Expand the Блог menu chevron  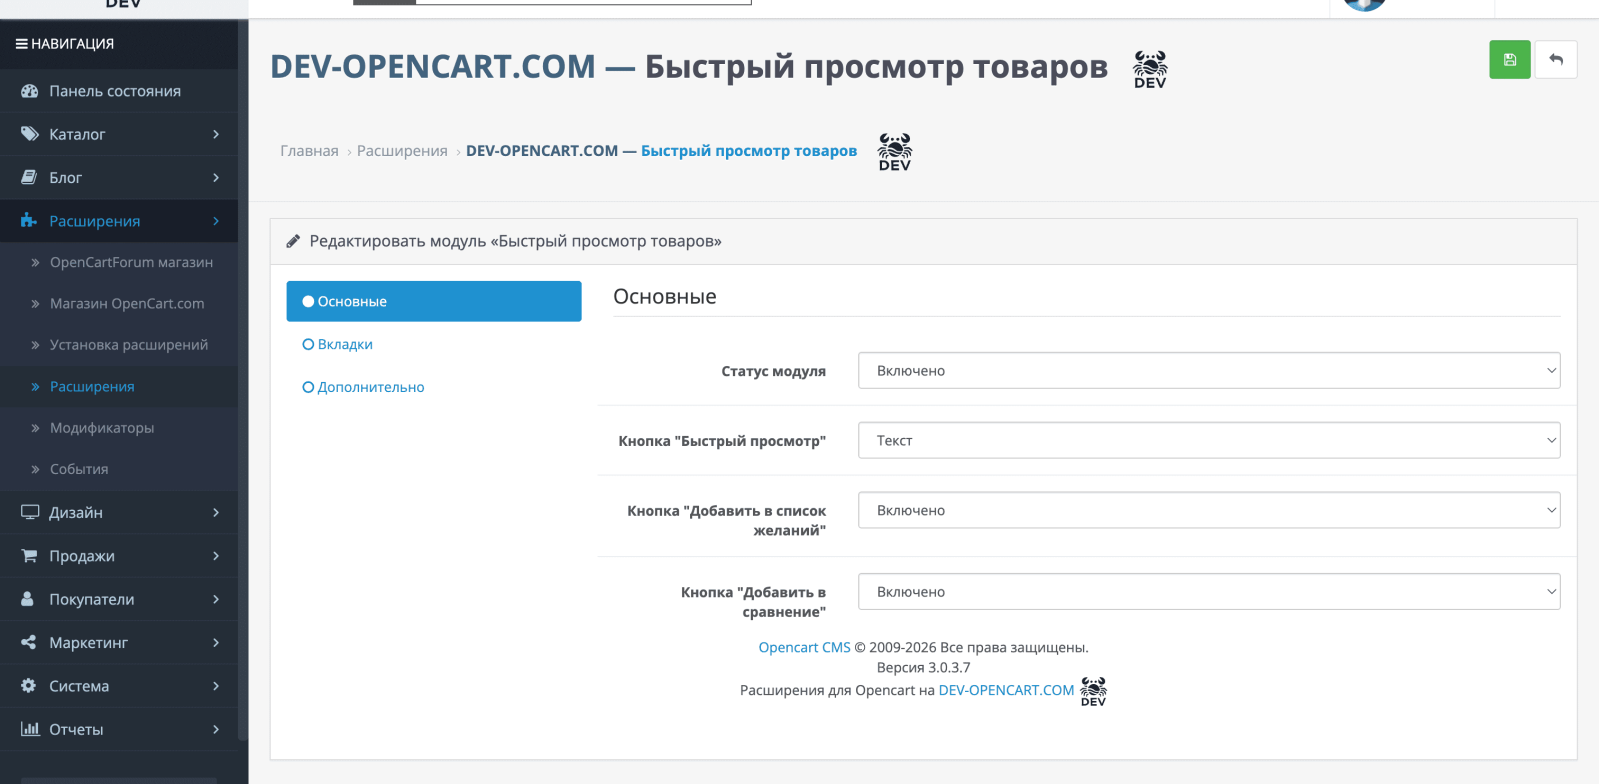[216, 177]
